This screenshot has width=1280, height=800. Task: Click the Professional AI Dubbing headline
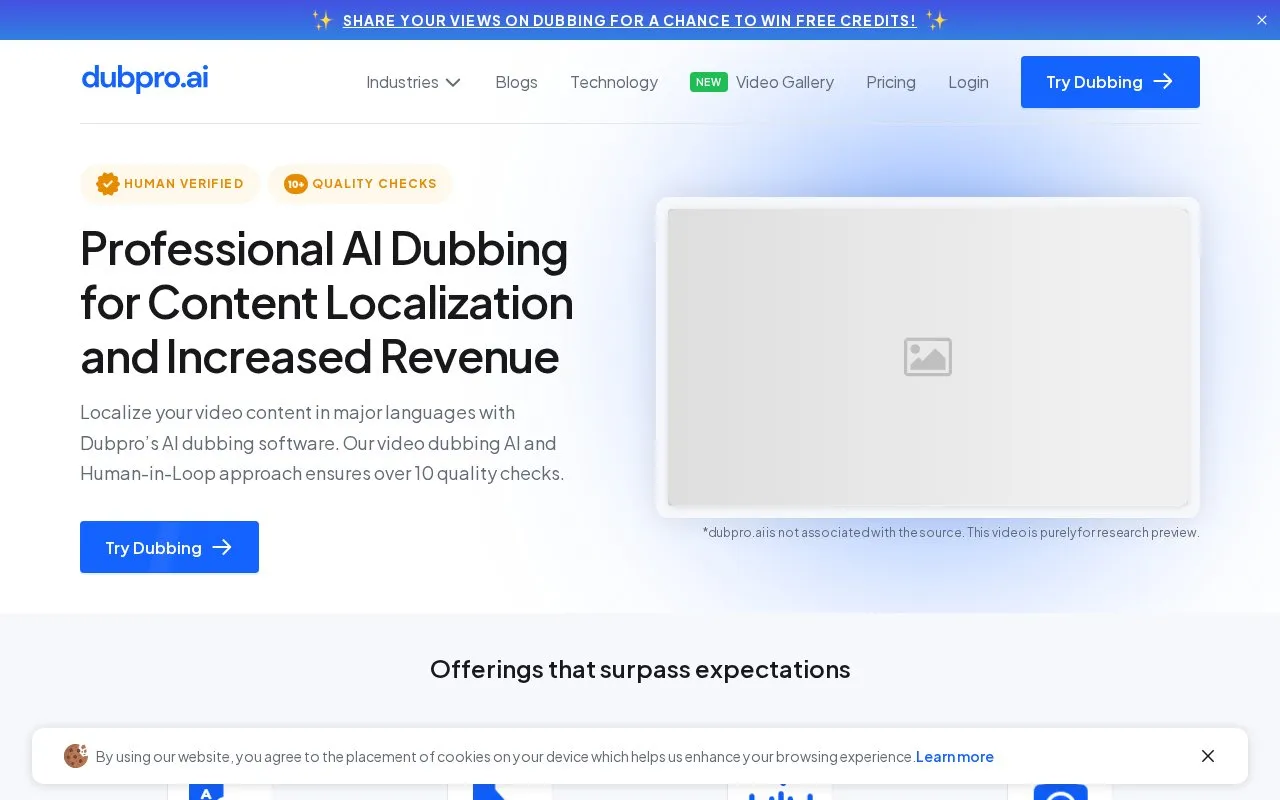[x=327, y=302]
